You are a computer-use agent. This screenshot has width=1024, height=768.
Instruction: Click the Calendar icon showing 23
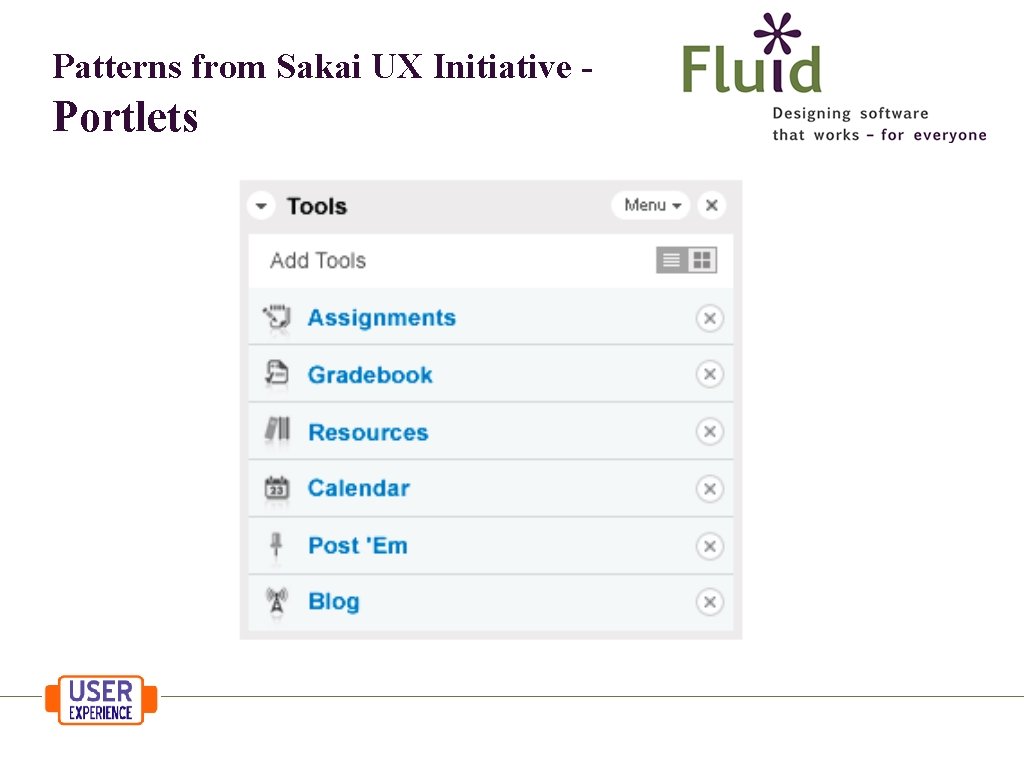276,488
